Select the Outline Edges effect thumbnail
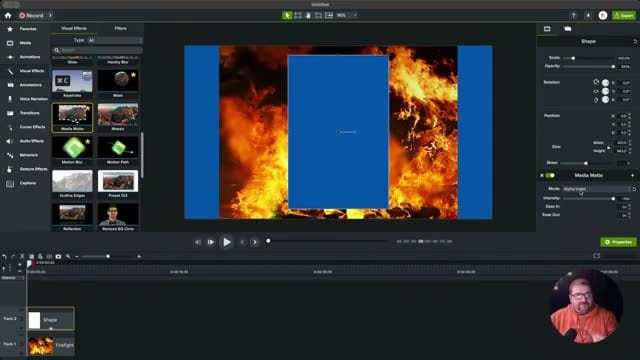Viewport: 640px width, 360px height. click(x=72, y=181)
